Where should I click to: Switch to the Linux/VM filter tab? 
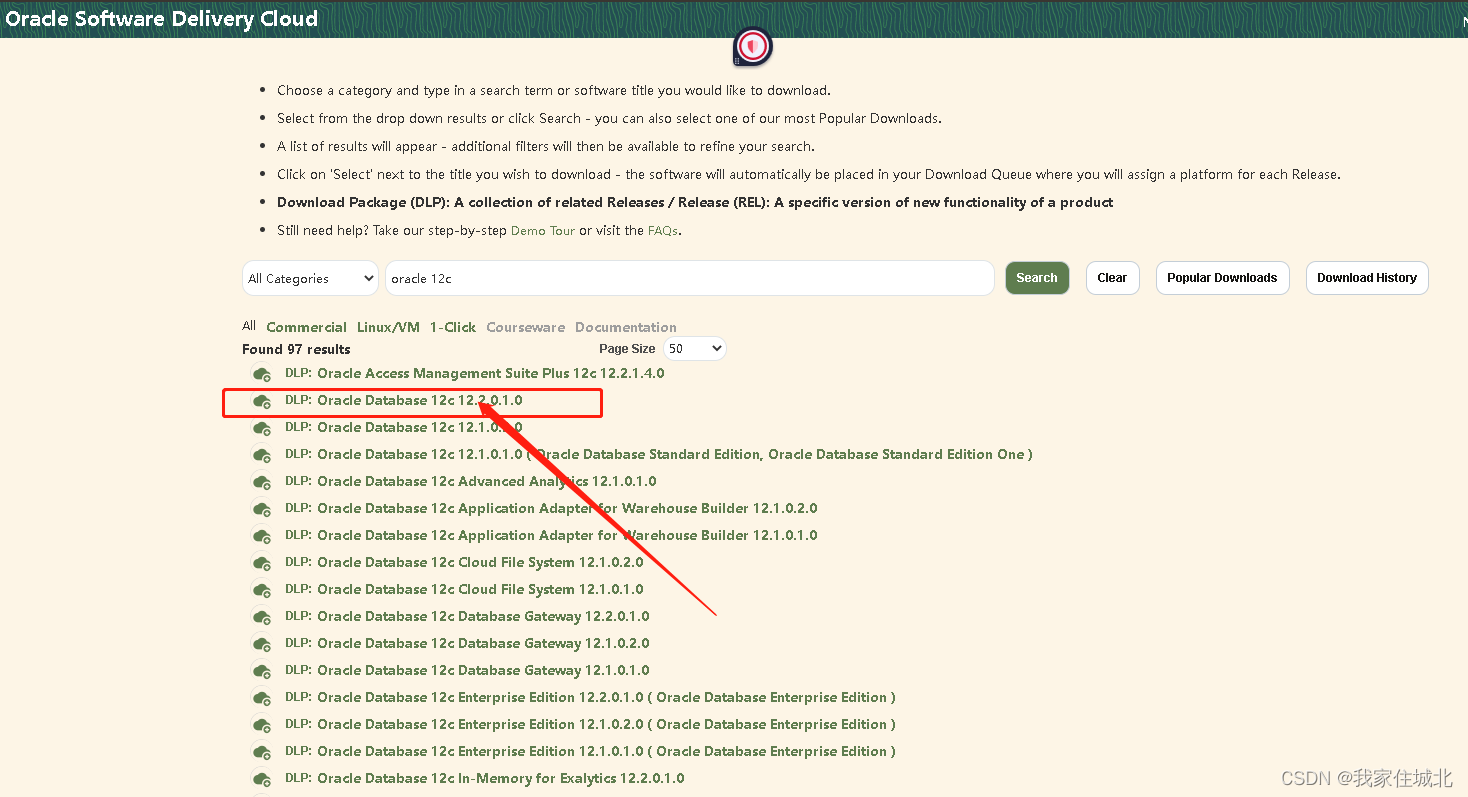[388, 327]
